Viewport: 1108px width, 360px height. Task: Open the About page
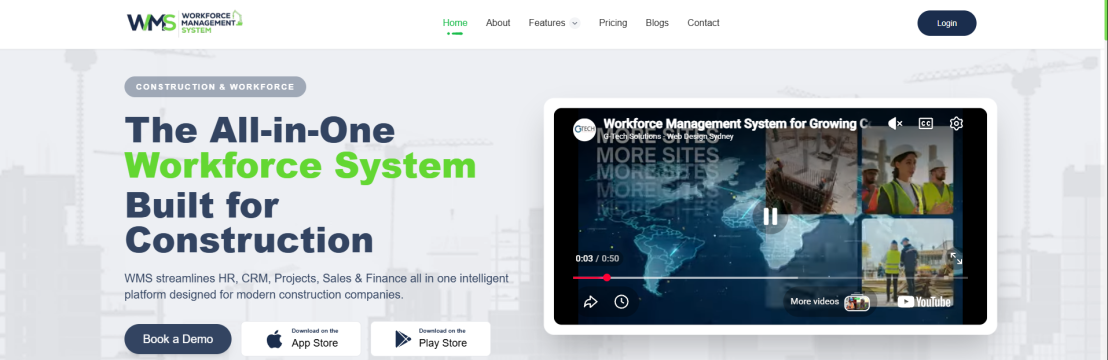click(x=498, y=23)
